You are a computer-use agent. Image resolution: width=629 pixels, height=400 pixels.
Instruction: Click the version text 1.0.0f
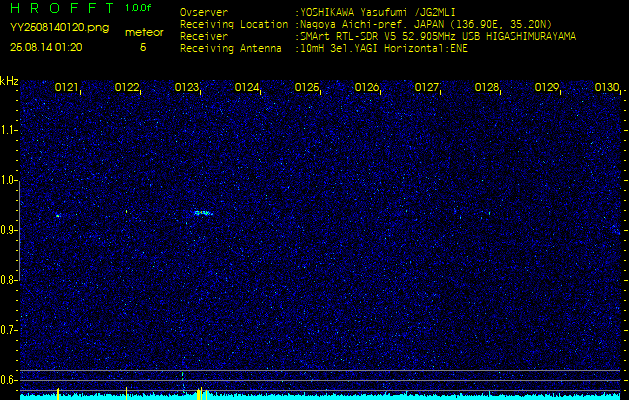[138, 8]
